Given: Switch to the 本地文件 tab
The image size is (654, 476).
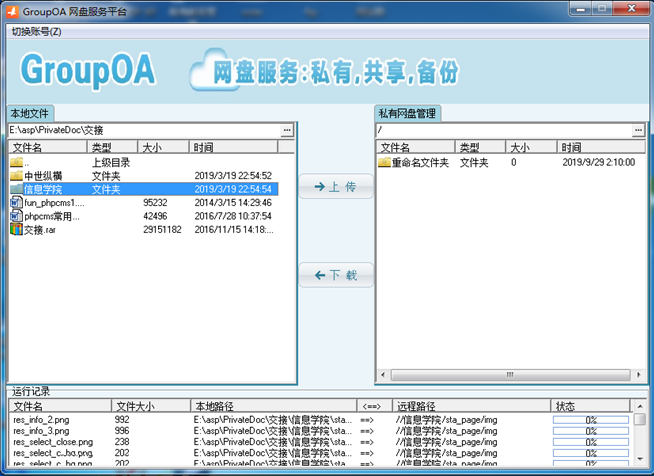Looking at the screenshot, I should (x=29, y=113).
